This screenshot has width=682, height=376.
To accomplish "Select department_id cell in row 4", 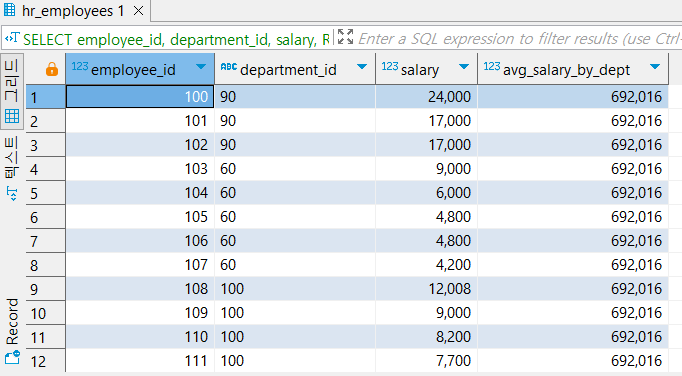I will tap(295, 168).
